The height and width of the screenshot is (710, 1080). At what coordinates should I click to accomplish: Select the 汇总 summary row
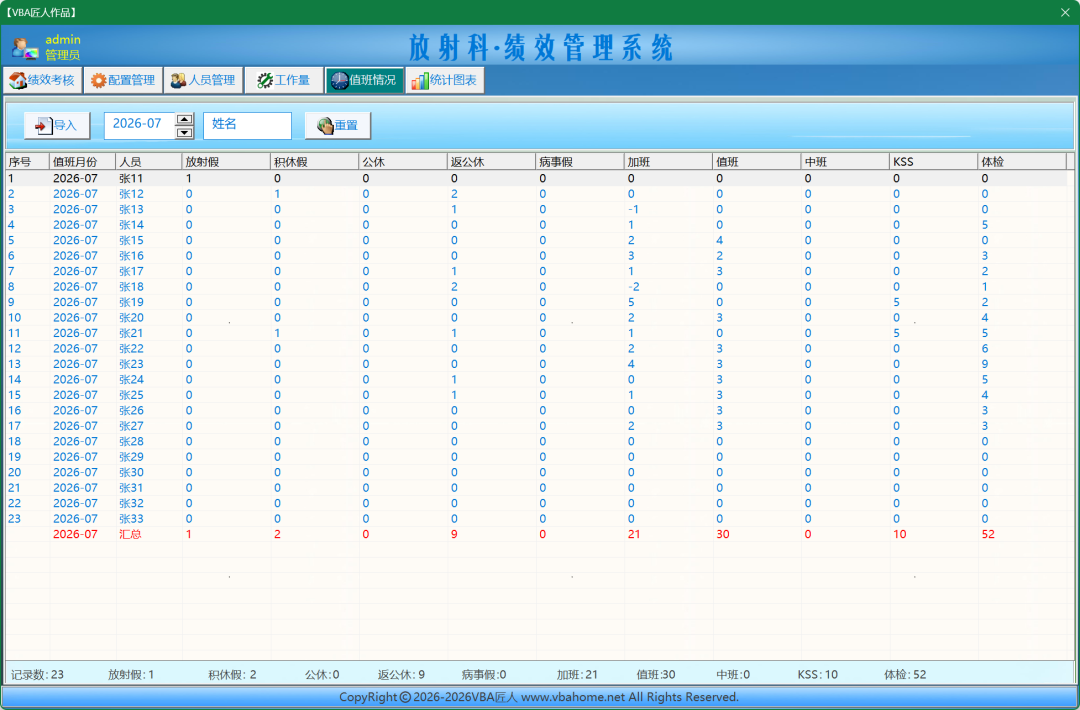click(537, 534)
